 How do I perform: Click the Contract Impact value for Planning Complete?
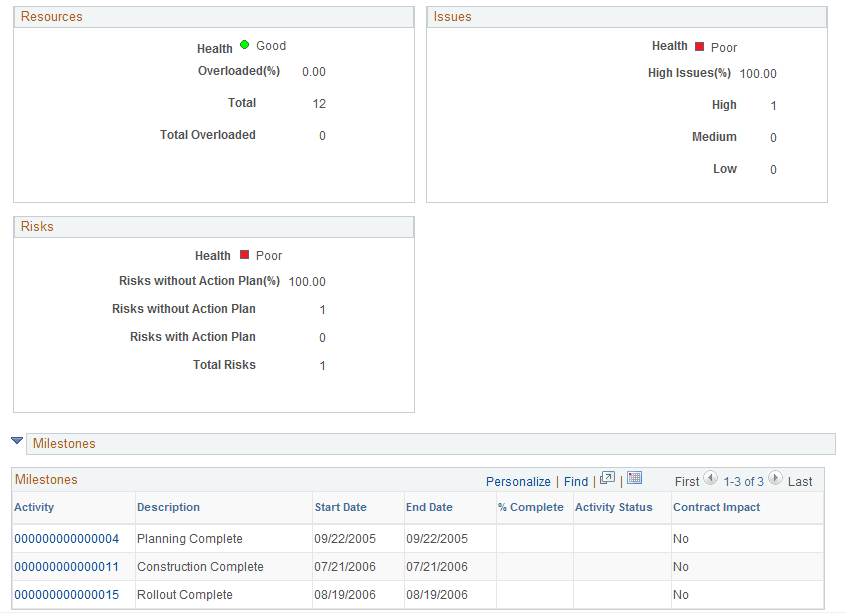[681, 538]
